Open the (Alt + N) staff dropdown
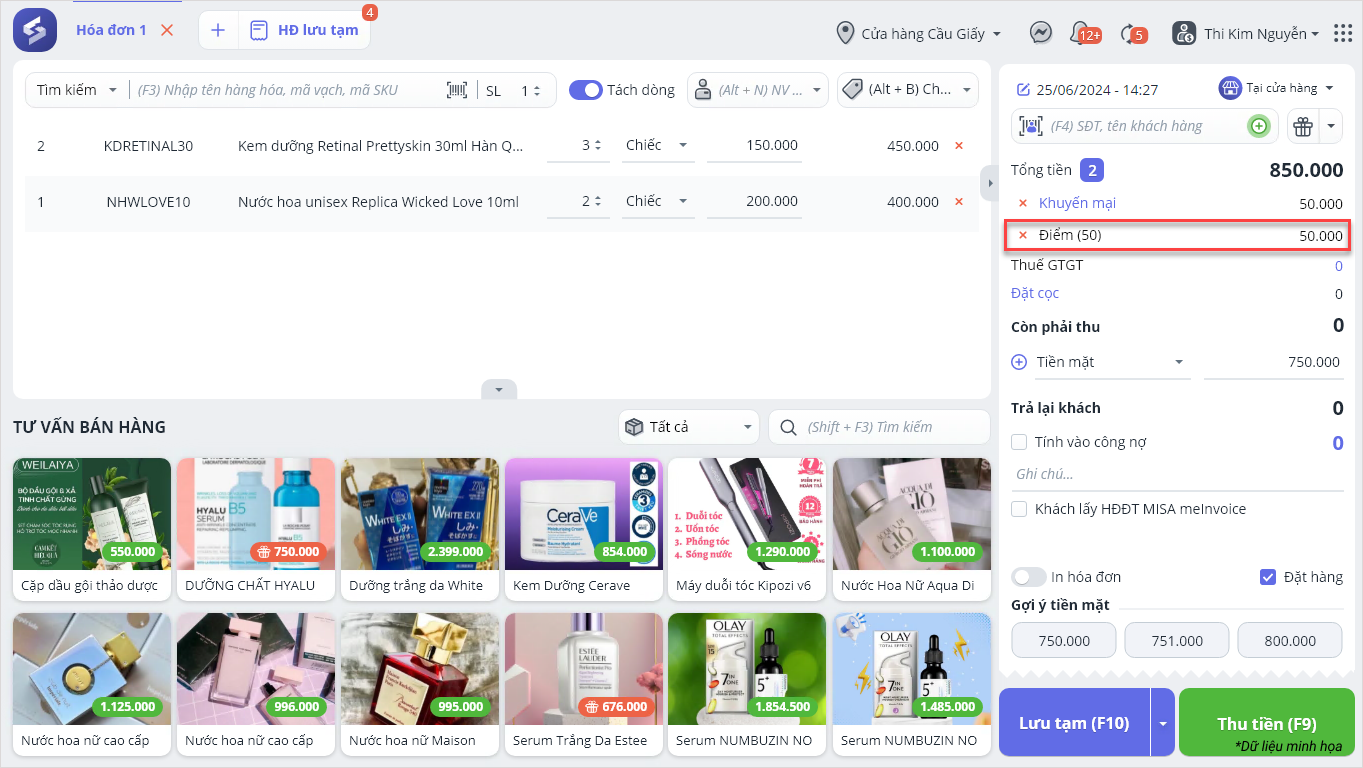 pos(758,90)
